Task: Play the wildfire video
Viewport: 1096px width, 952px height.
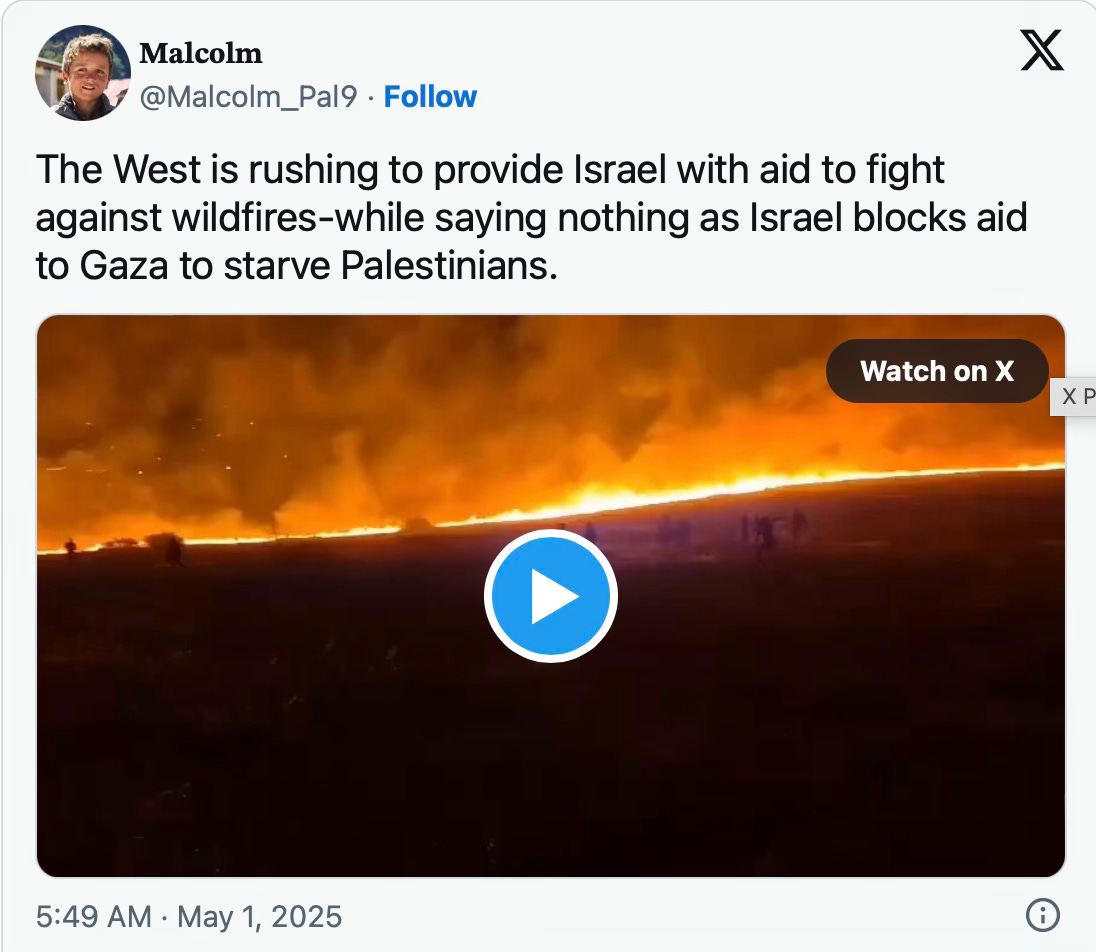Action: (551, 596)
